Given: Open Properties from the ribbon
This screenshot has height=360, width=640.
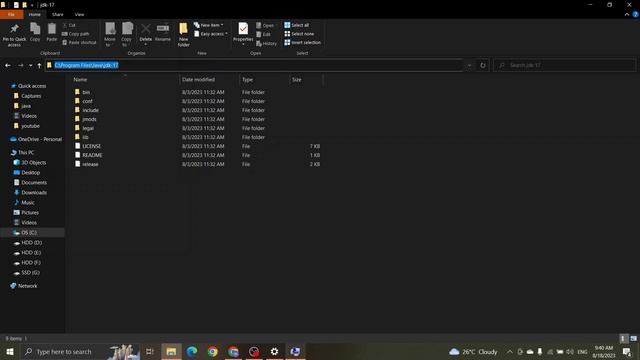Looking at the screenshot, I should [x=243, y=33].
